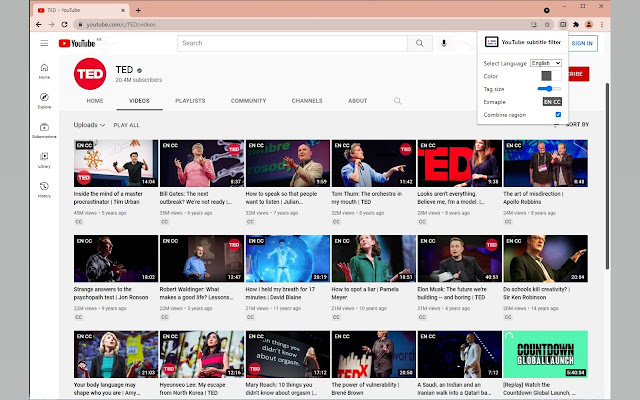Open Subscriptions in the sidebar
This screenshot has width=640, height=400.
click(44, 130)
